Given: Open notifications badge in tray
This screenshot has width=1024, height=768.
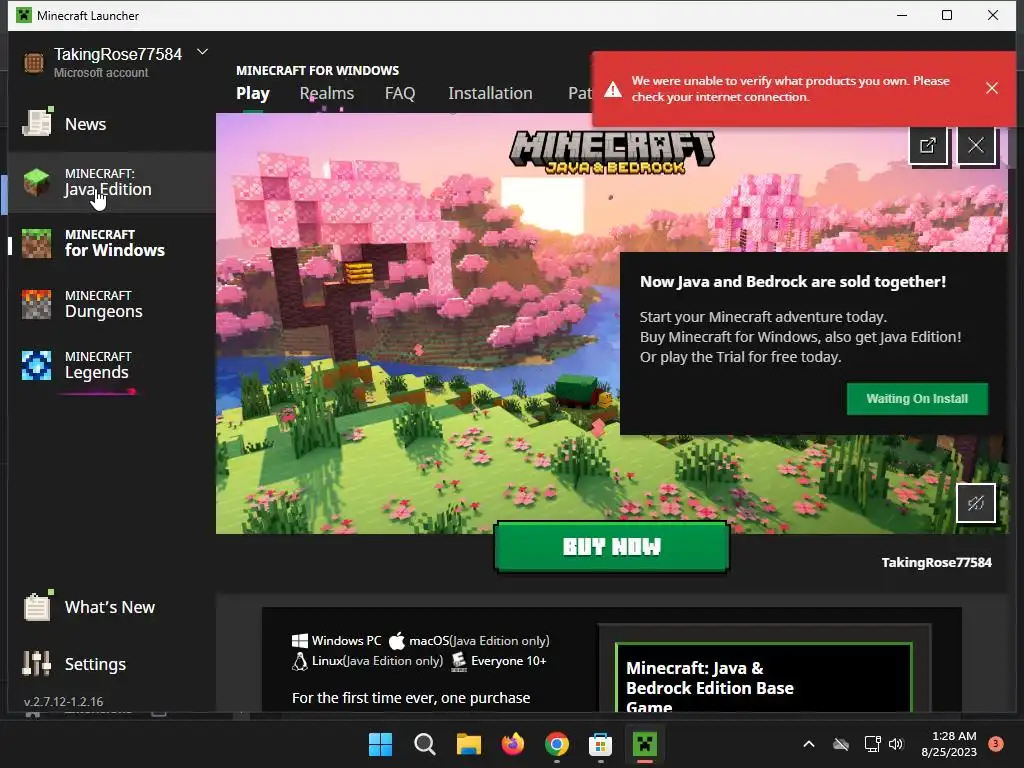Looking at the screenshot, I should tap(995, 744).
